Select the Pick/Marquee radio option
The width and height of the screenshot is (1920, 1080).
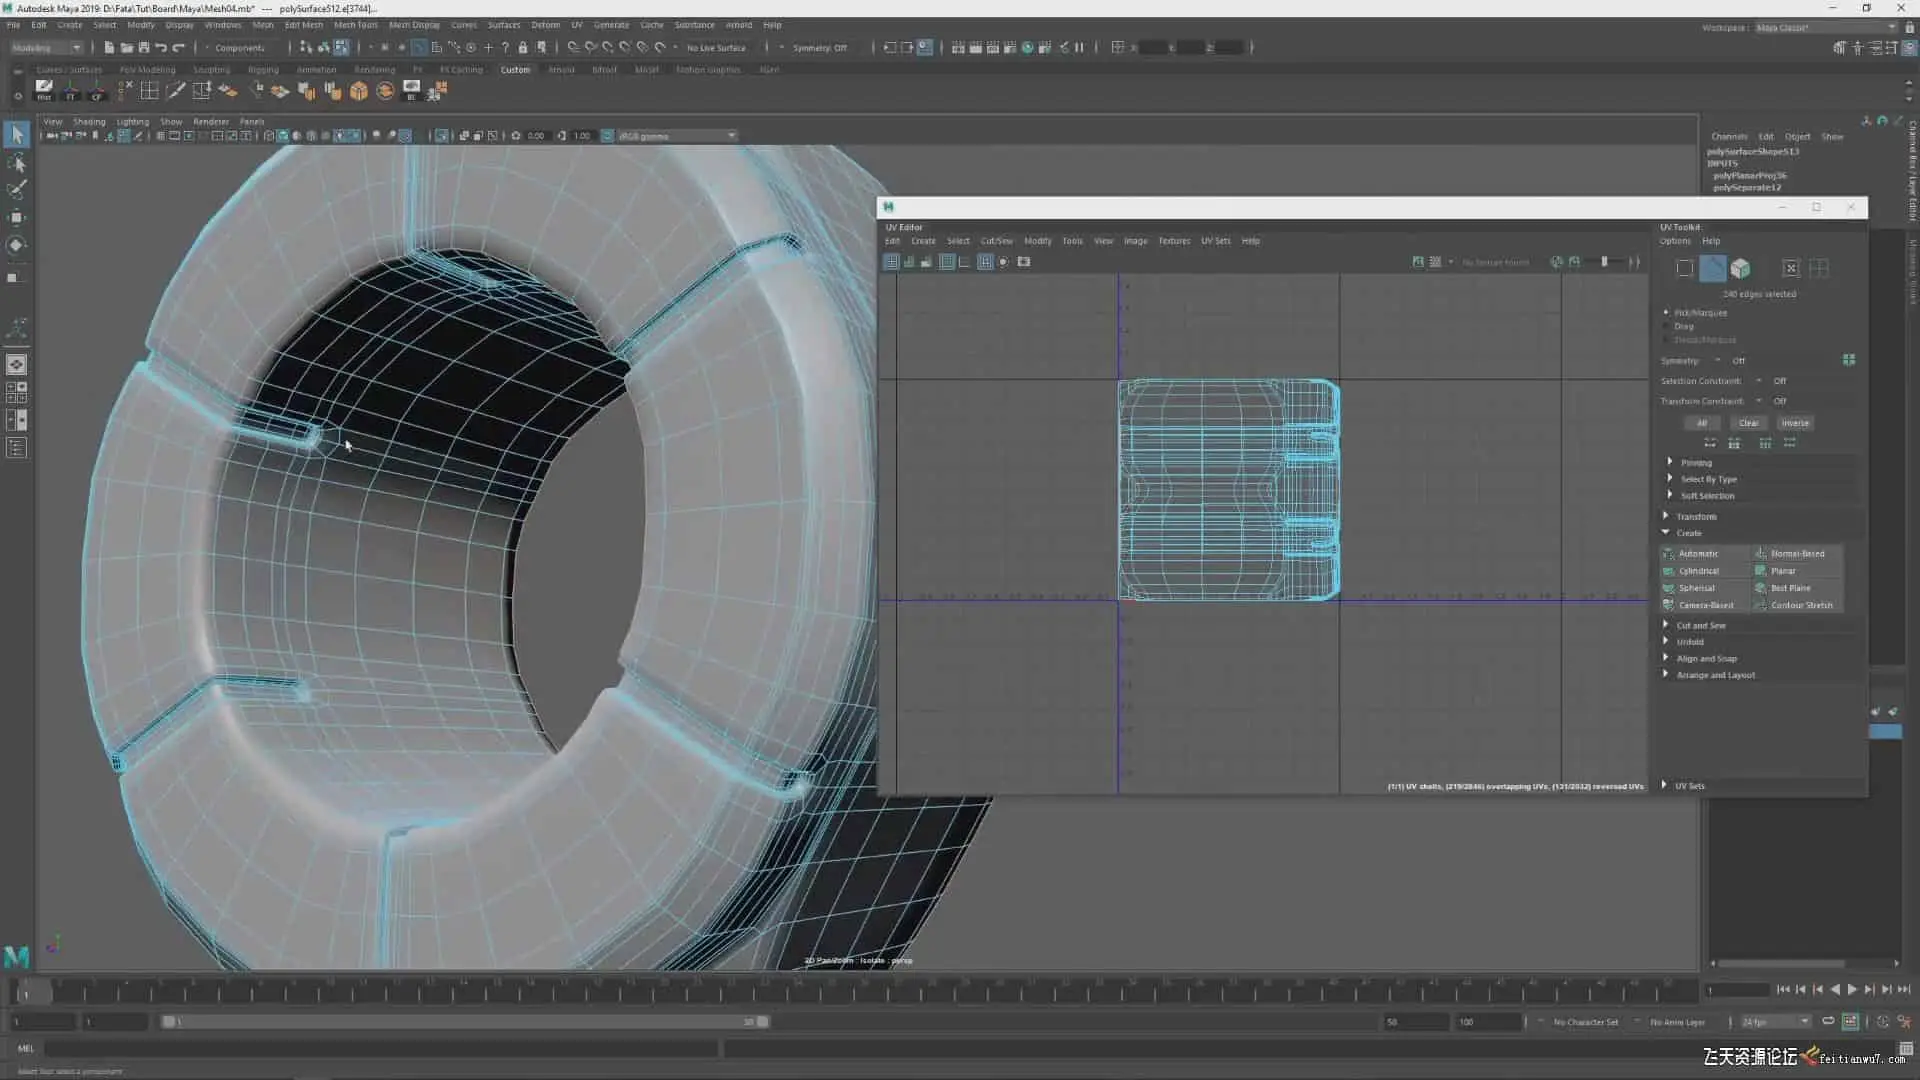click(1666, 313)
